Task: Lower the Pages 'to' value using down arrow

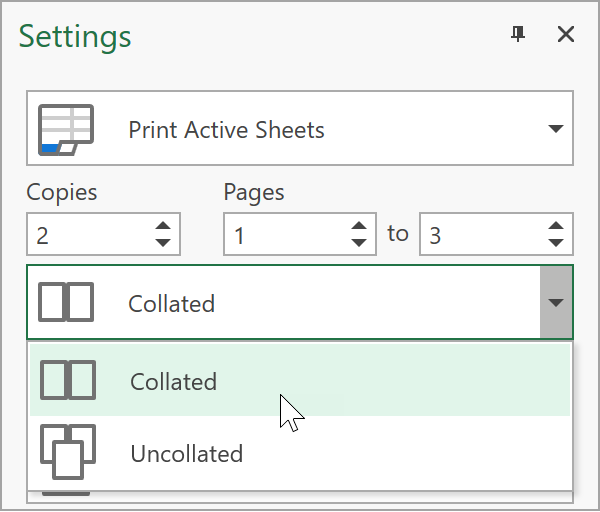Action: pyautogui.click(x=556, y=243)
